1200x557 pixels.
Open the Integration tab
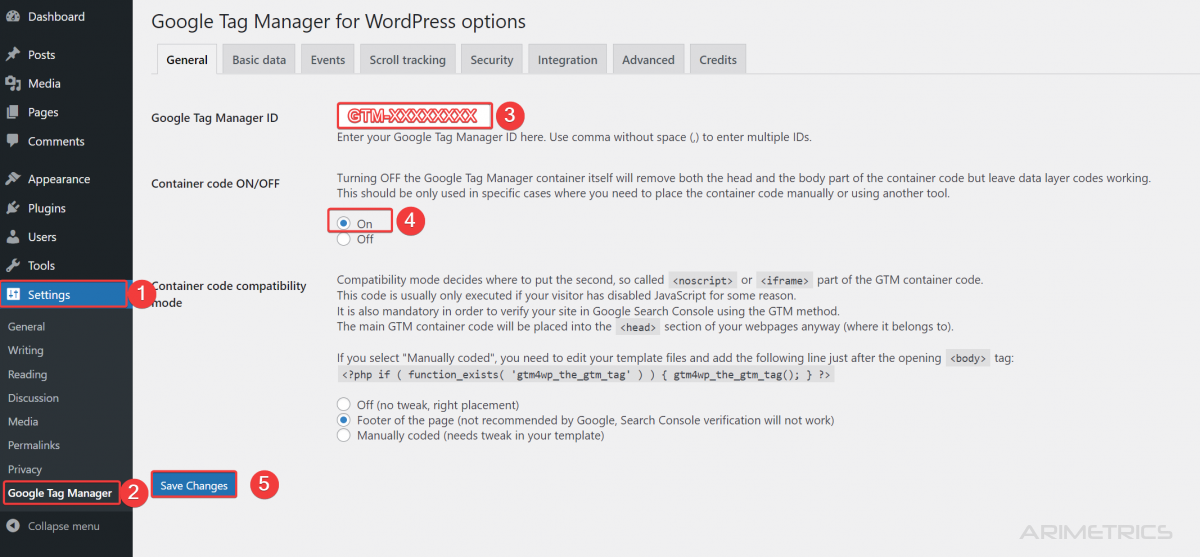pos(567,60)
